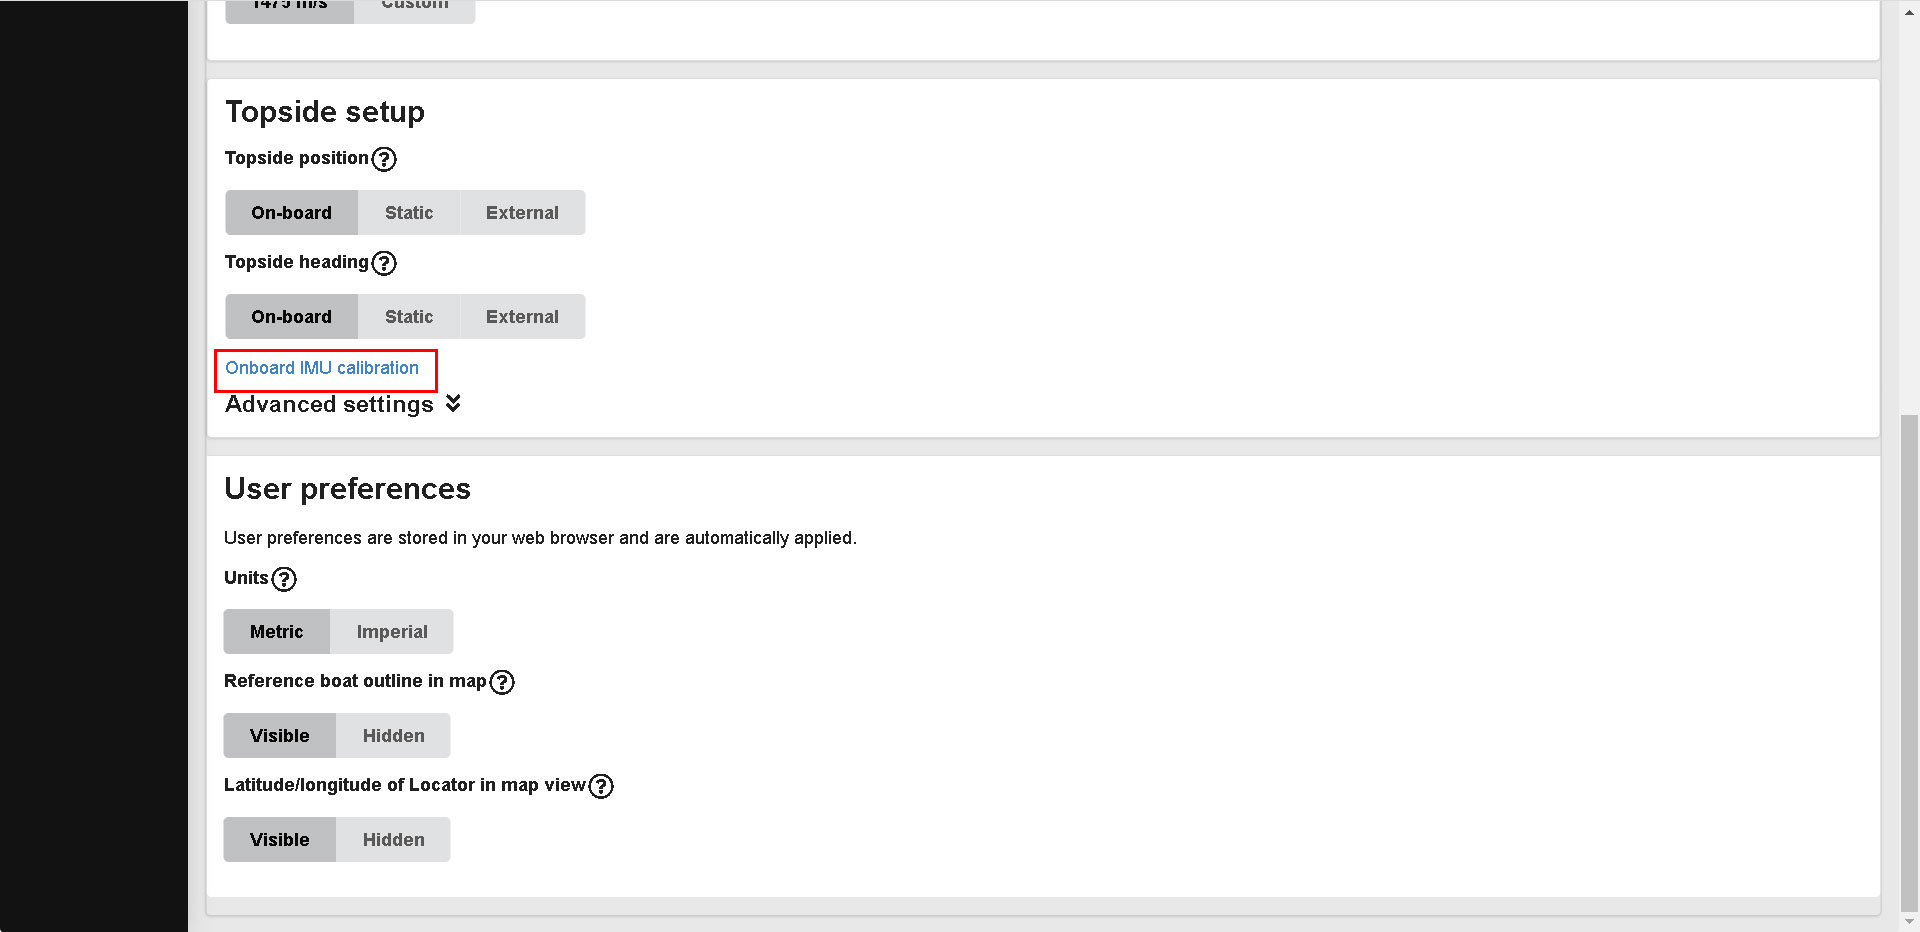Image resolution: width=1920 pixels, height=932 pixels.
Task: Set Topside heading to External
Action: [522, 317]
